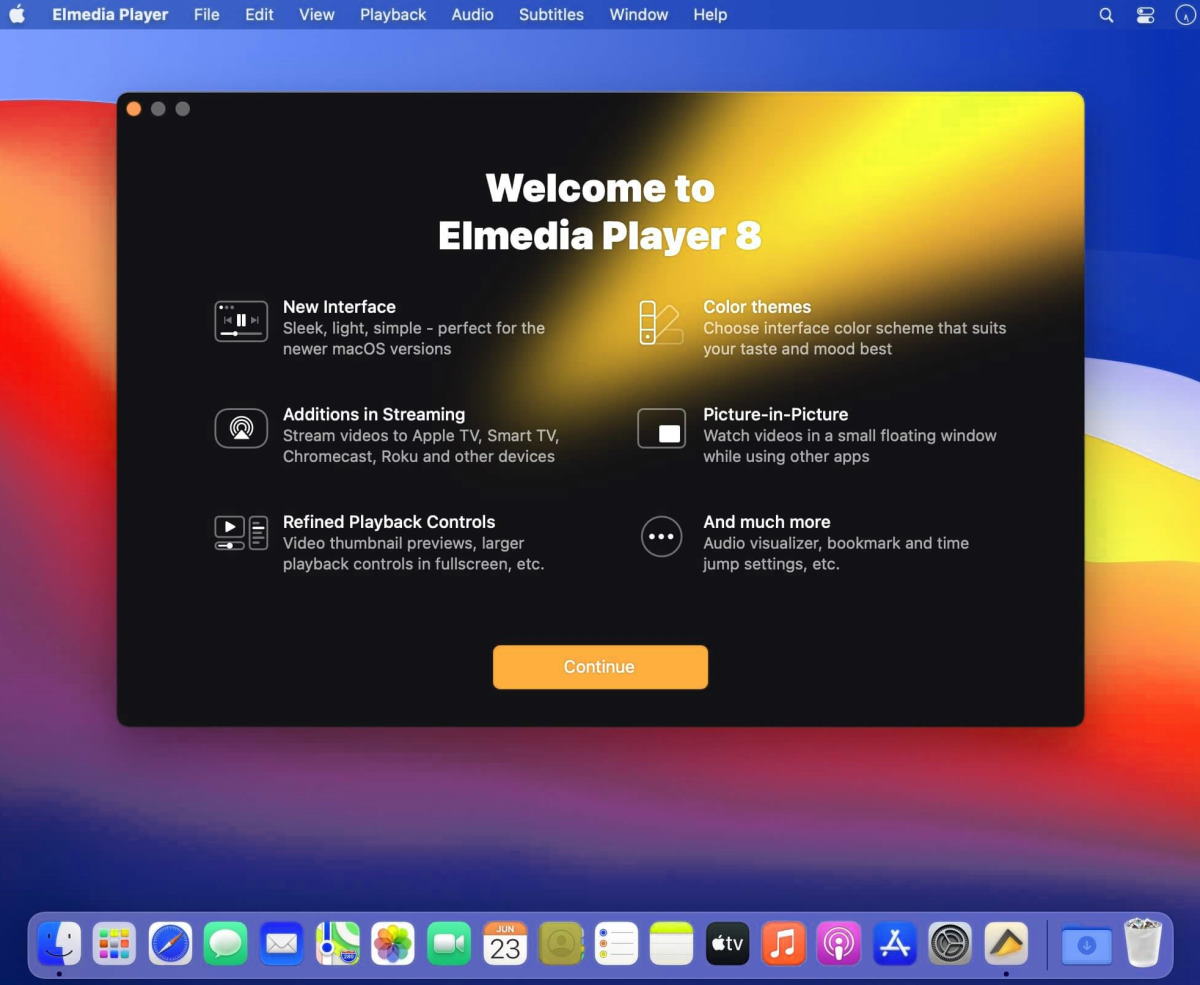Image resolution: width=1200 pixels, height=985 pixels.
Task: Open the Apple menu
Action: pos(17,15)
